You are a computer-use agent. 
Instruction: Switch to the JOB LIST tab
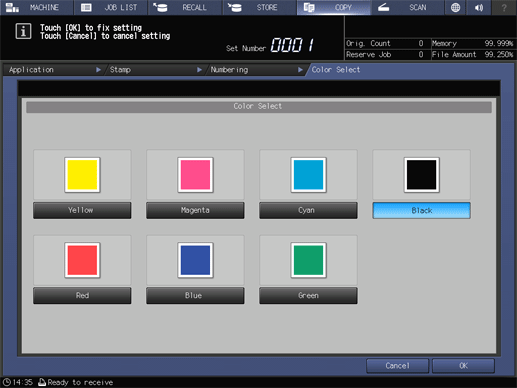(x=111, y=7)
